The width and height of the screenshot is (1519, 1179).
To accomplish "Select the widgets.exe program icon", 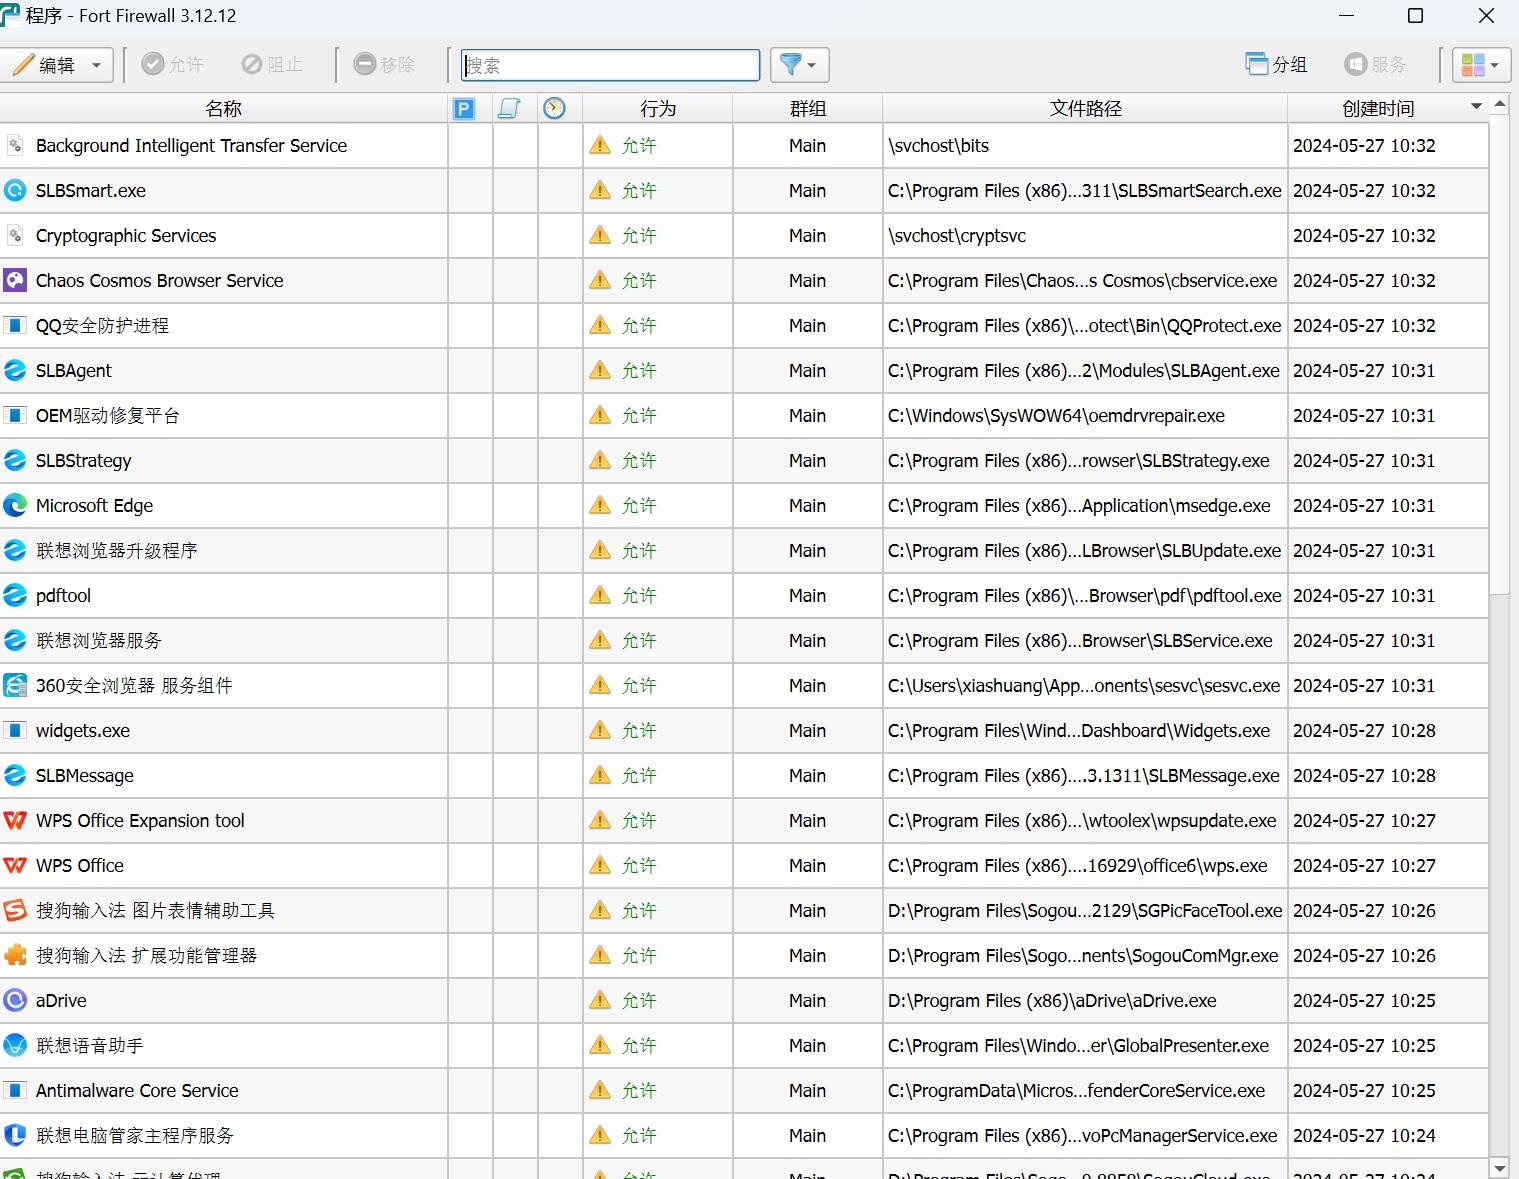I will pos(15,731).
